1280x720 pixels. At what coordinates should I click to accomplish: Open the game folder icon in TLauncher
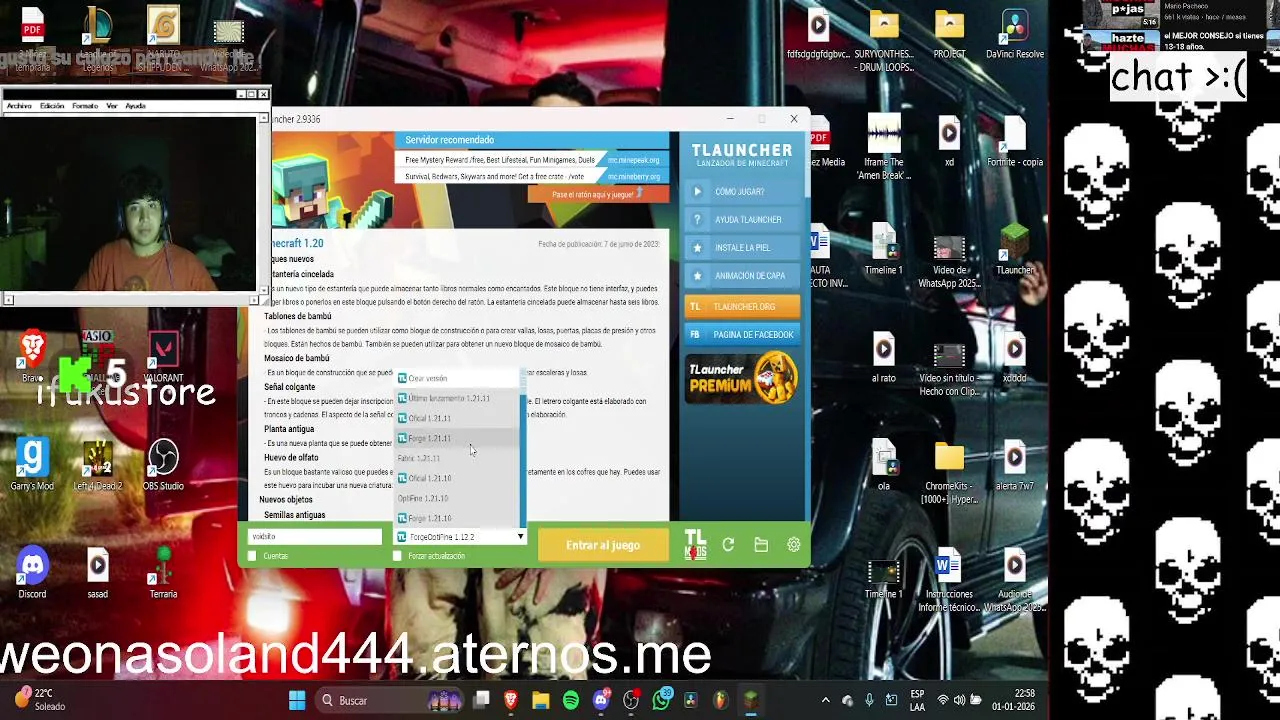click(x=761, y=545)
